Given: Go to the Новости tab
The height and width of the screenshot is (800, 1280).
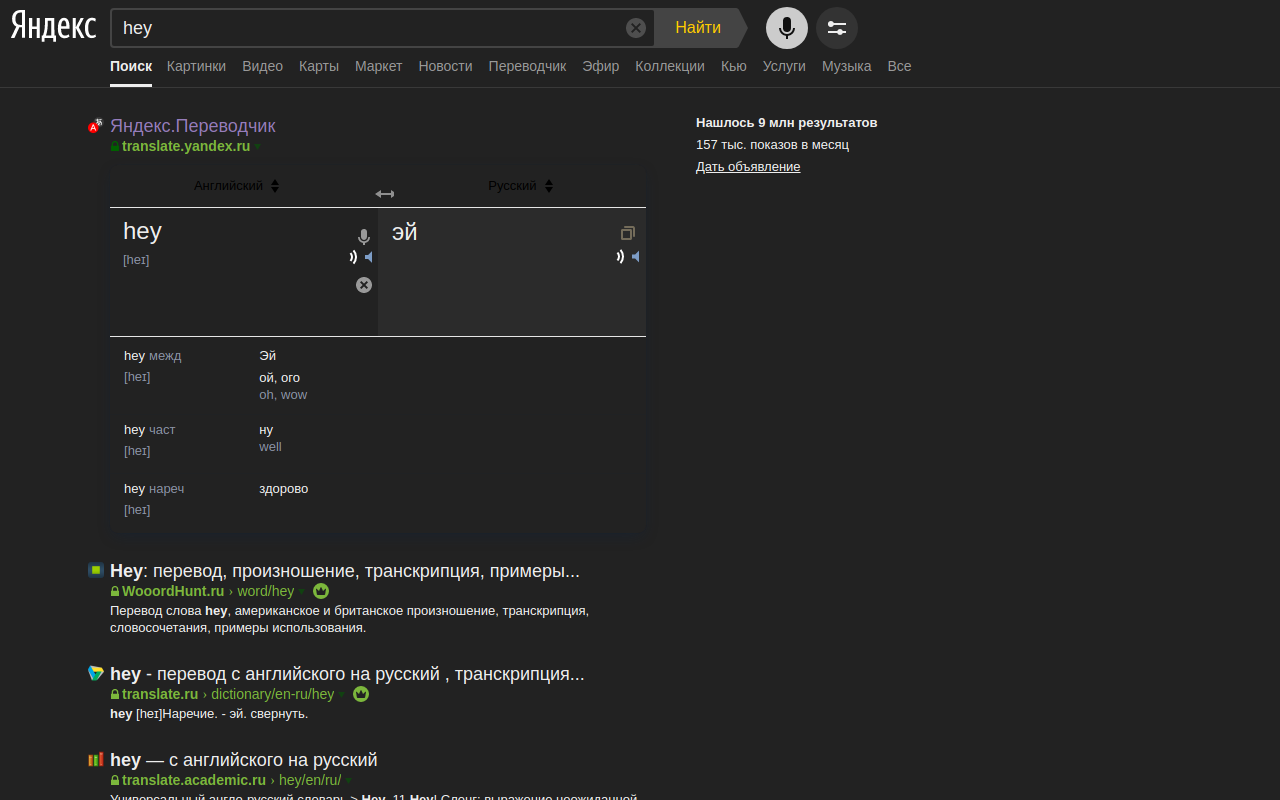Looking at the screenshot, I should [445, 66].
